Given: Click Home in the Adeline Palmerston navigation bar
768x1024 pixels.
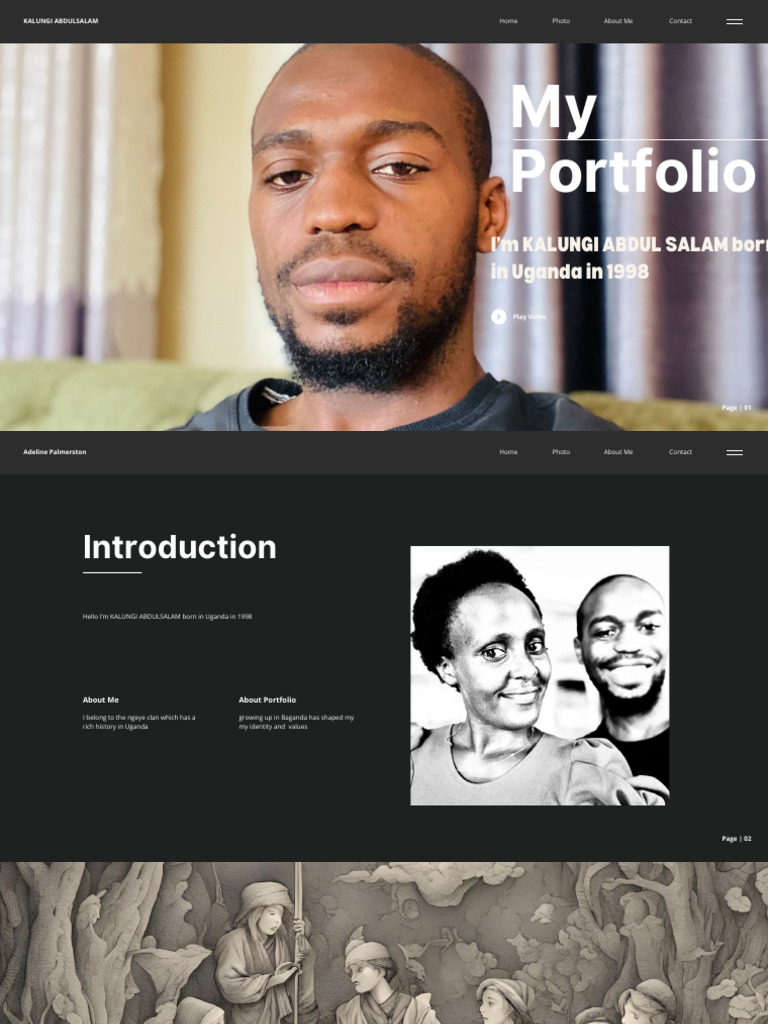Looking at the screenshot, I should click(x=508, y=452).
